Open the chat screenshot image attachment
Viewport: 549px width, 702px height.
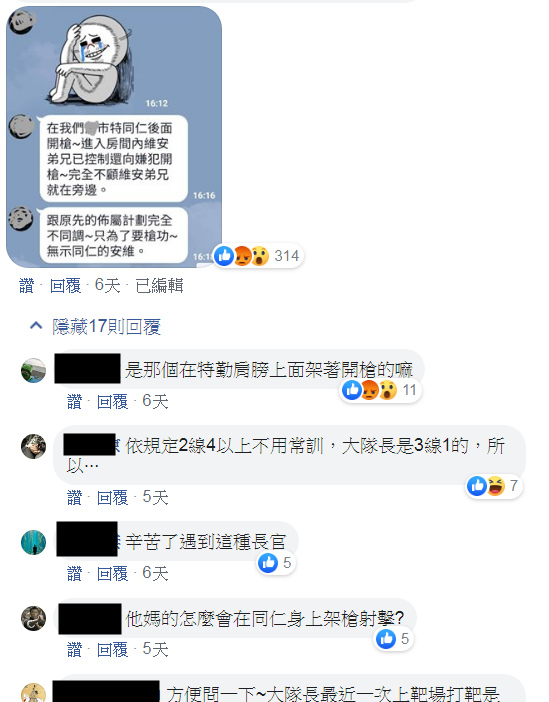point(114,137)
